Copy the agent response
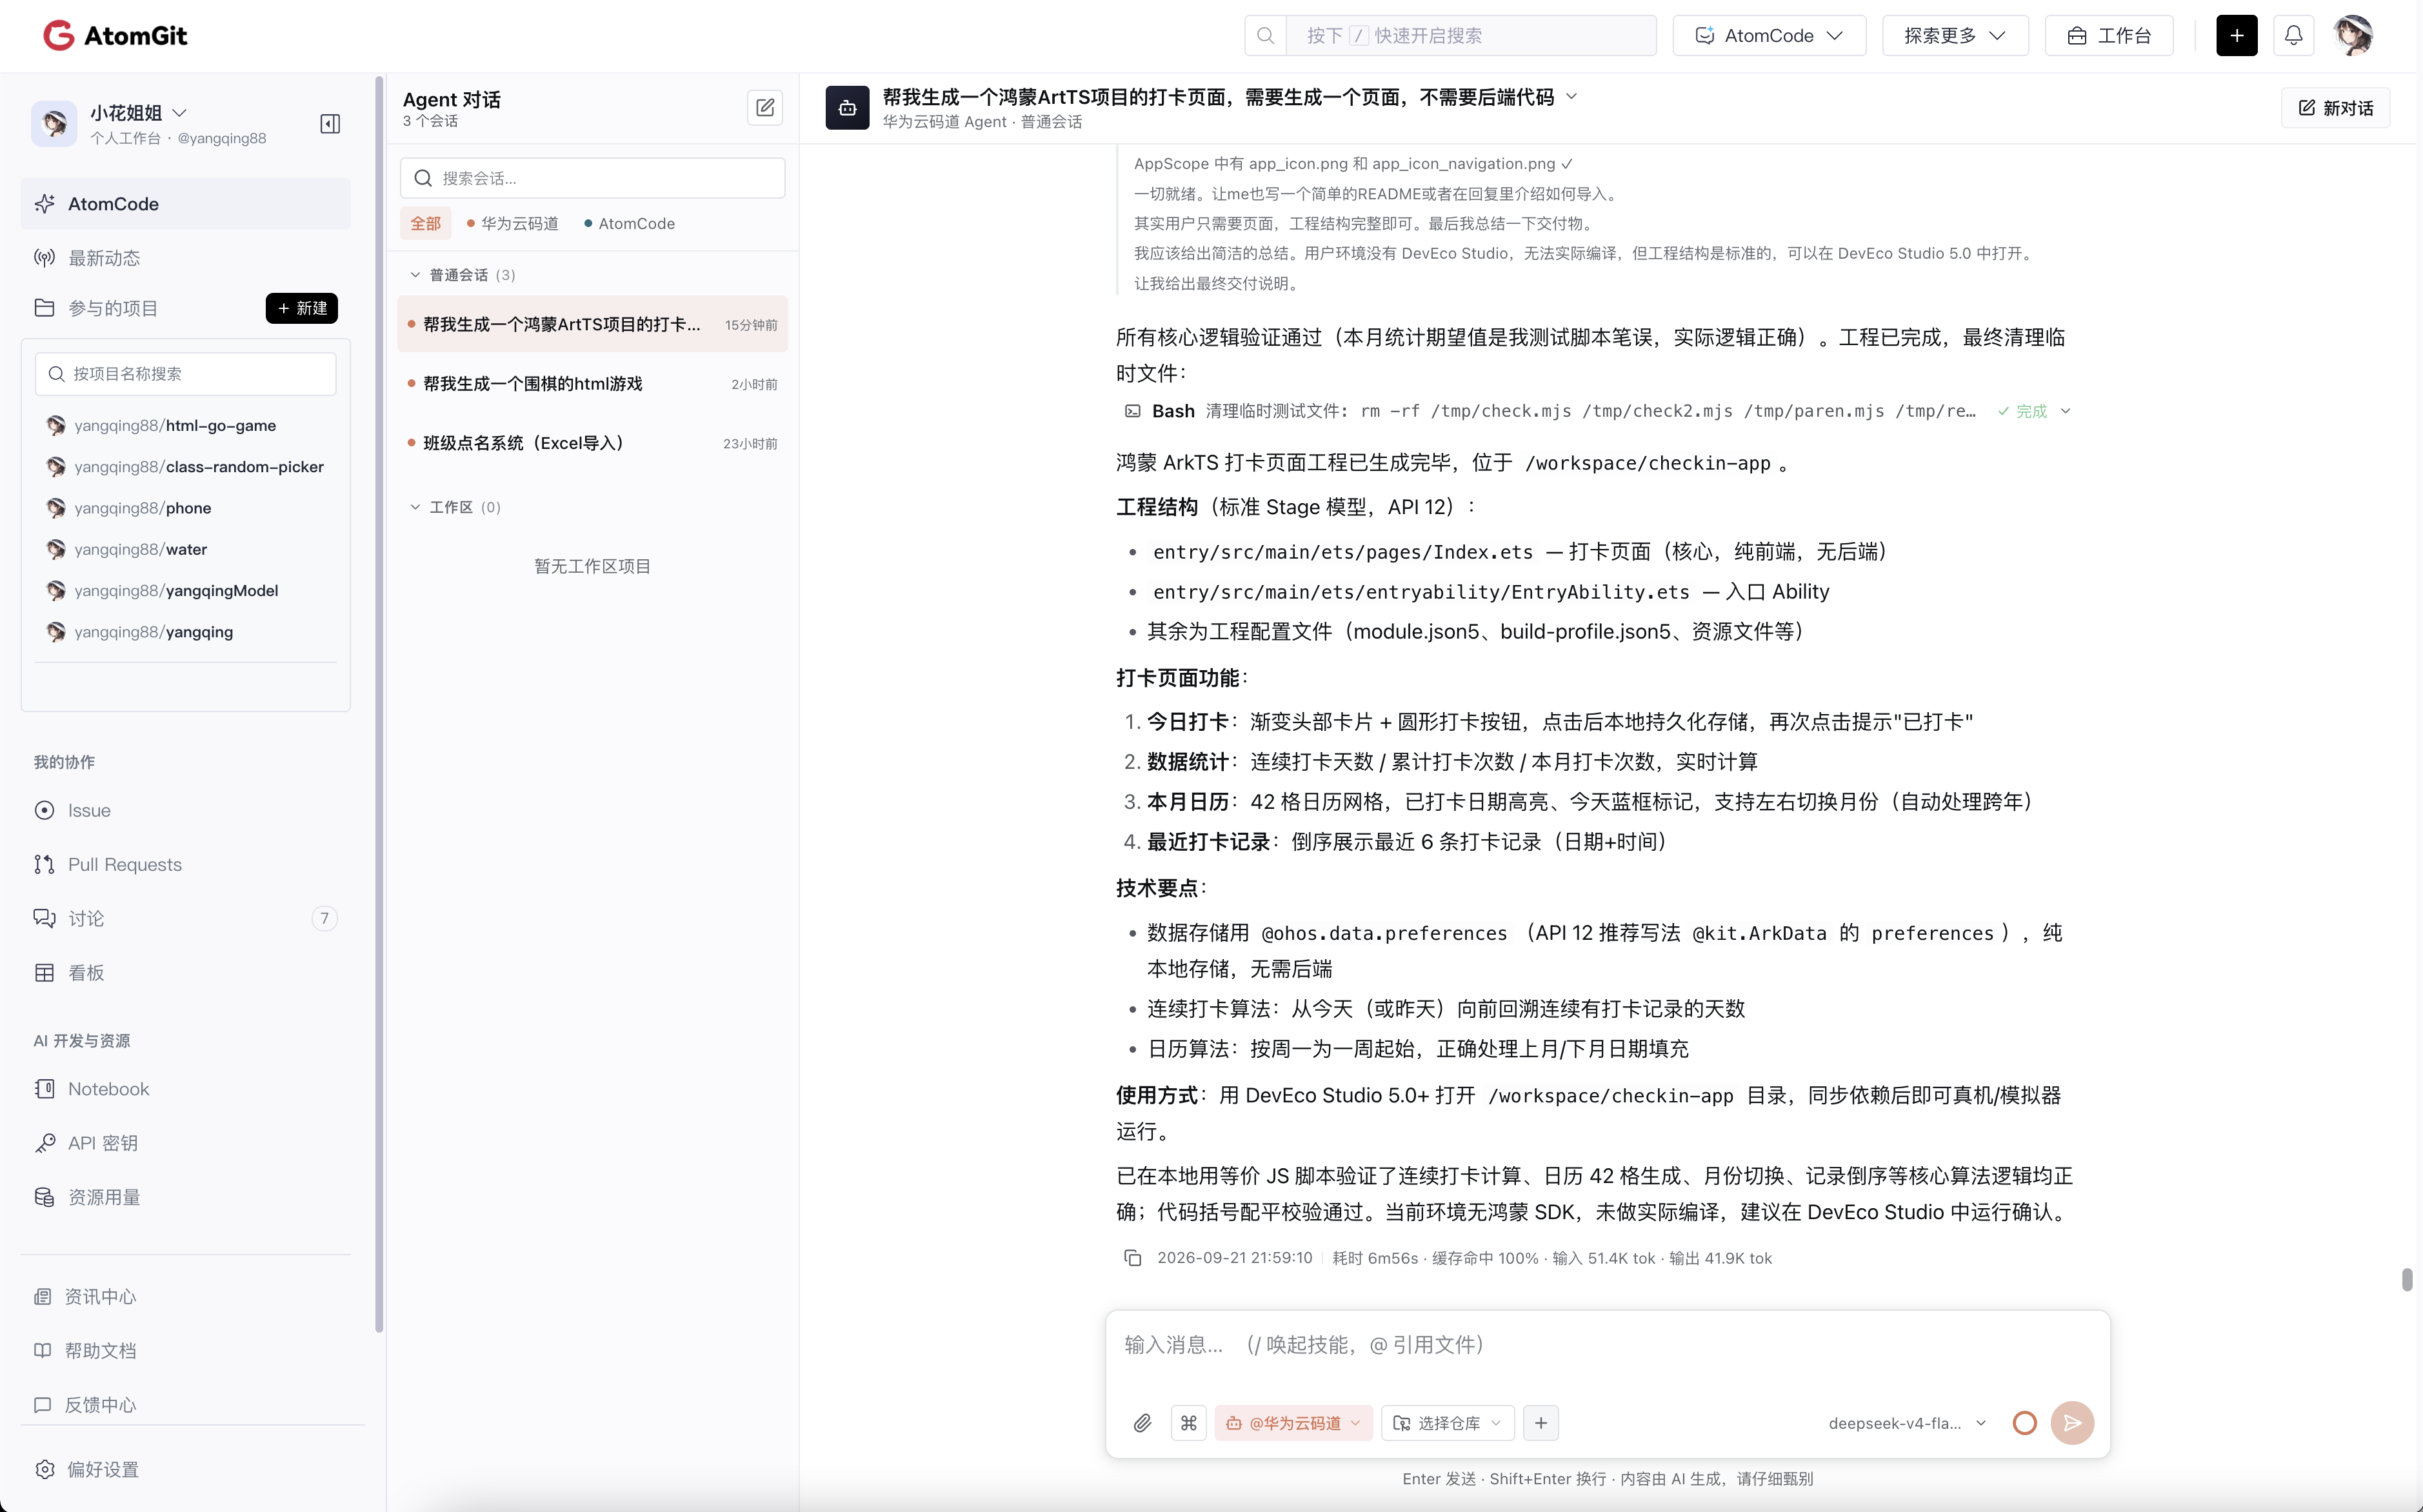The width and height of the screenshot is (2423, 1512). tap(1132, 1258)
